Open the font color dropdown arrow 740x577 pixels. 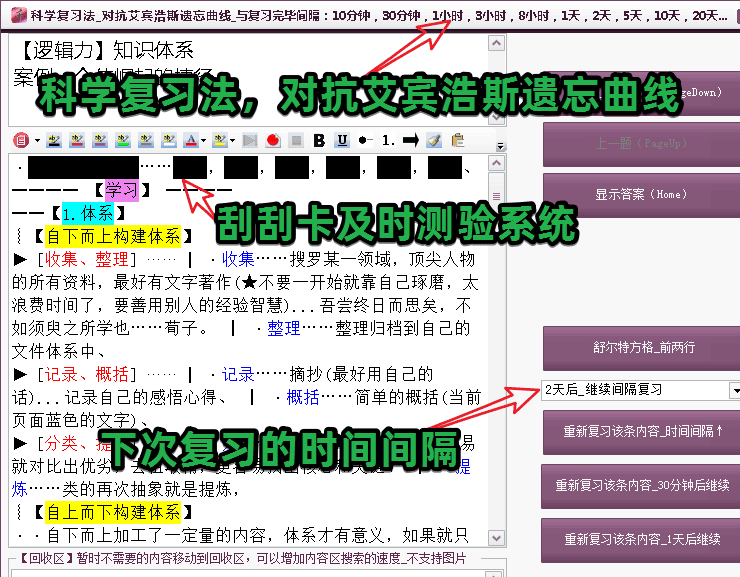coord(203,140)
